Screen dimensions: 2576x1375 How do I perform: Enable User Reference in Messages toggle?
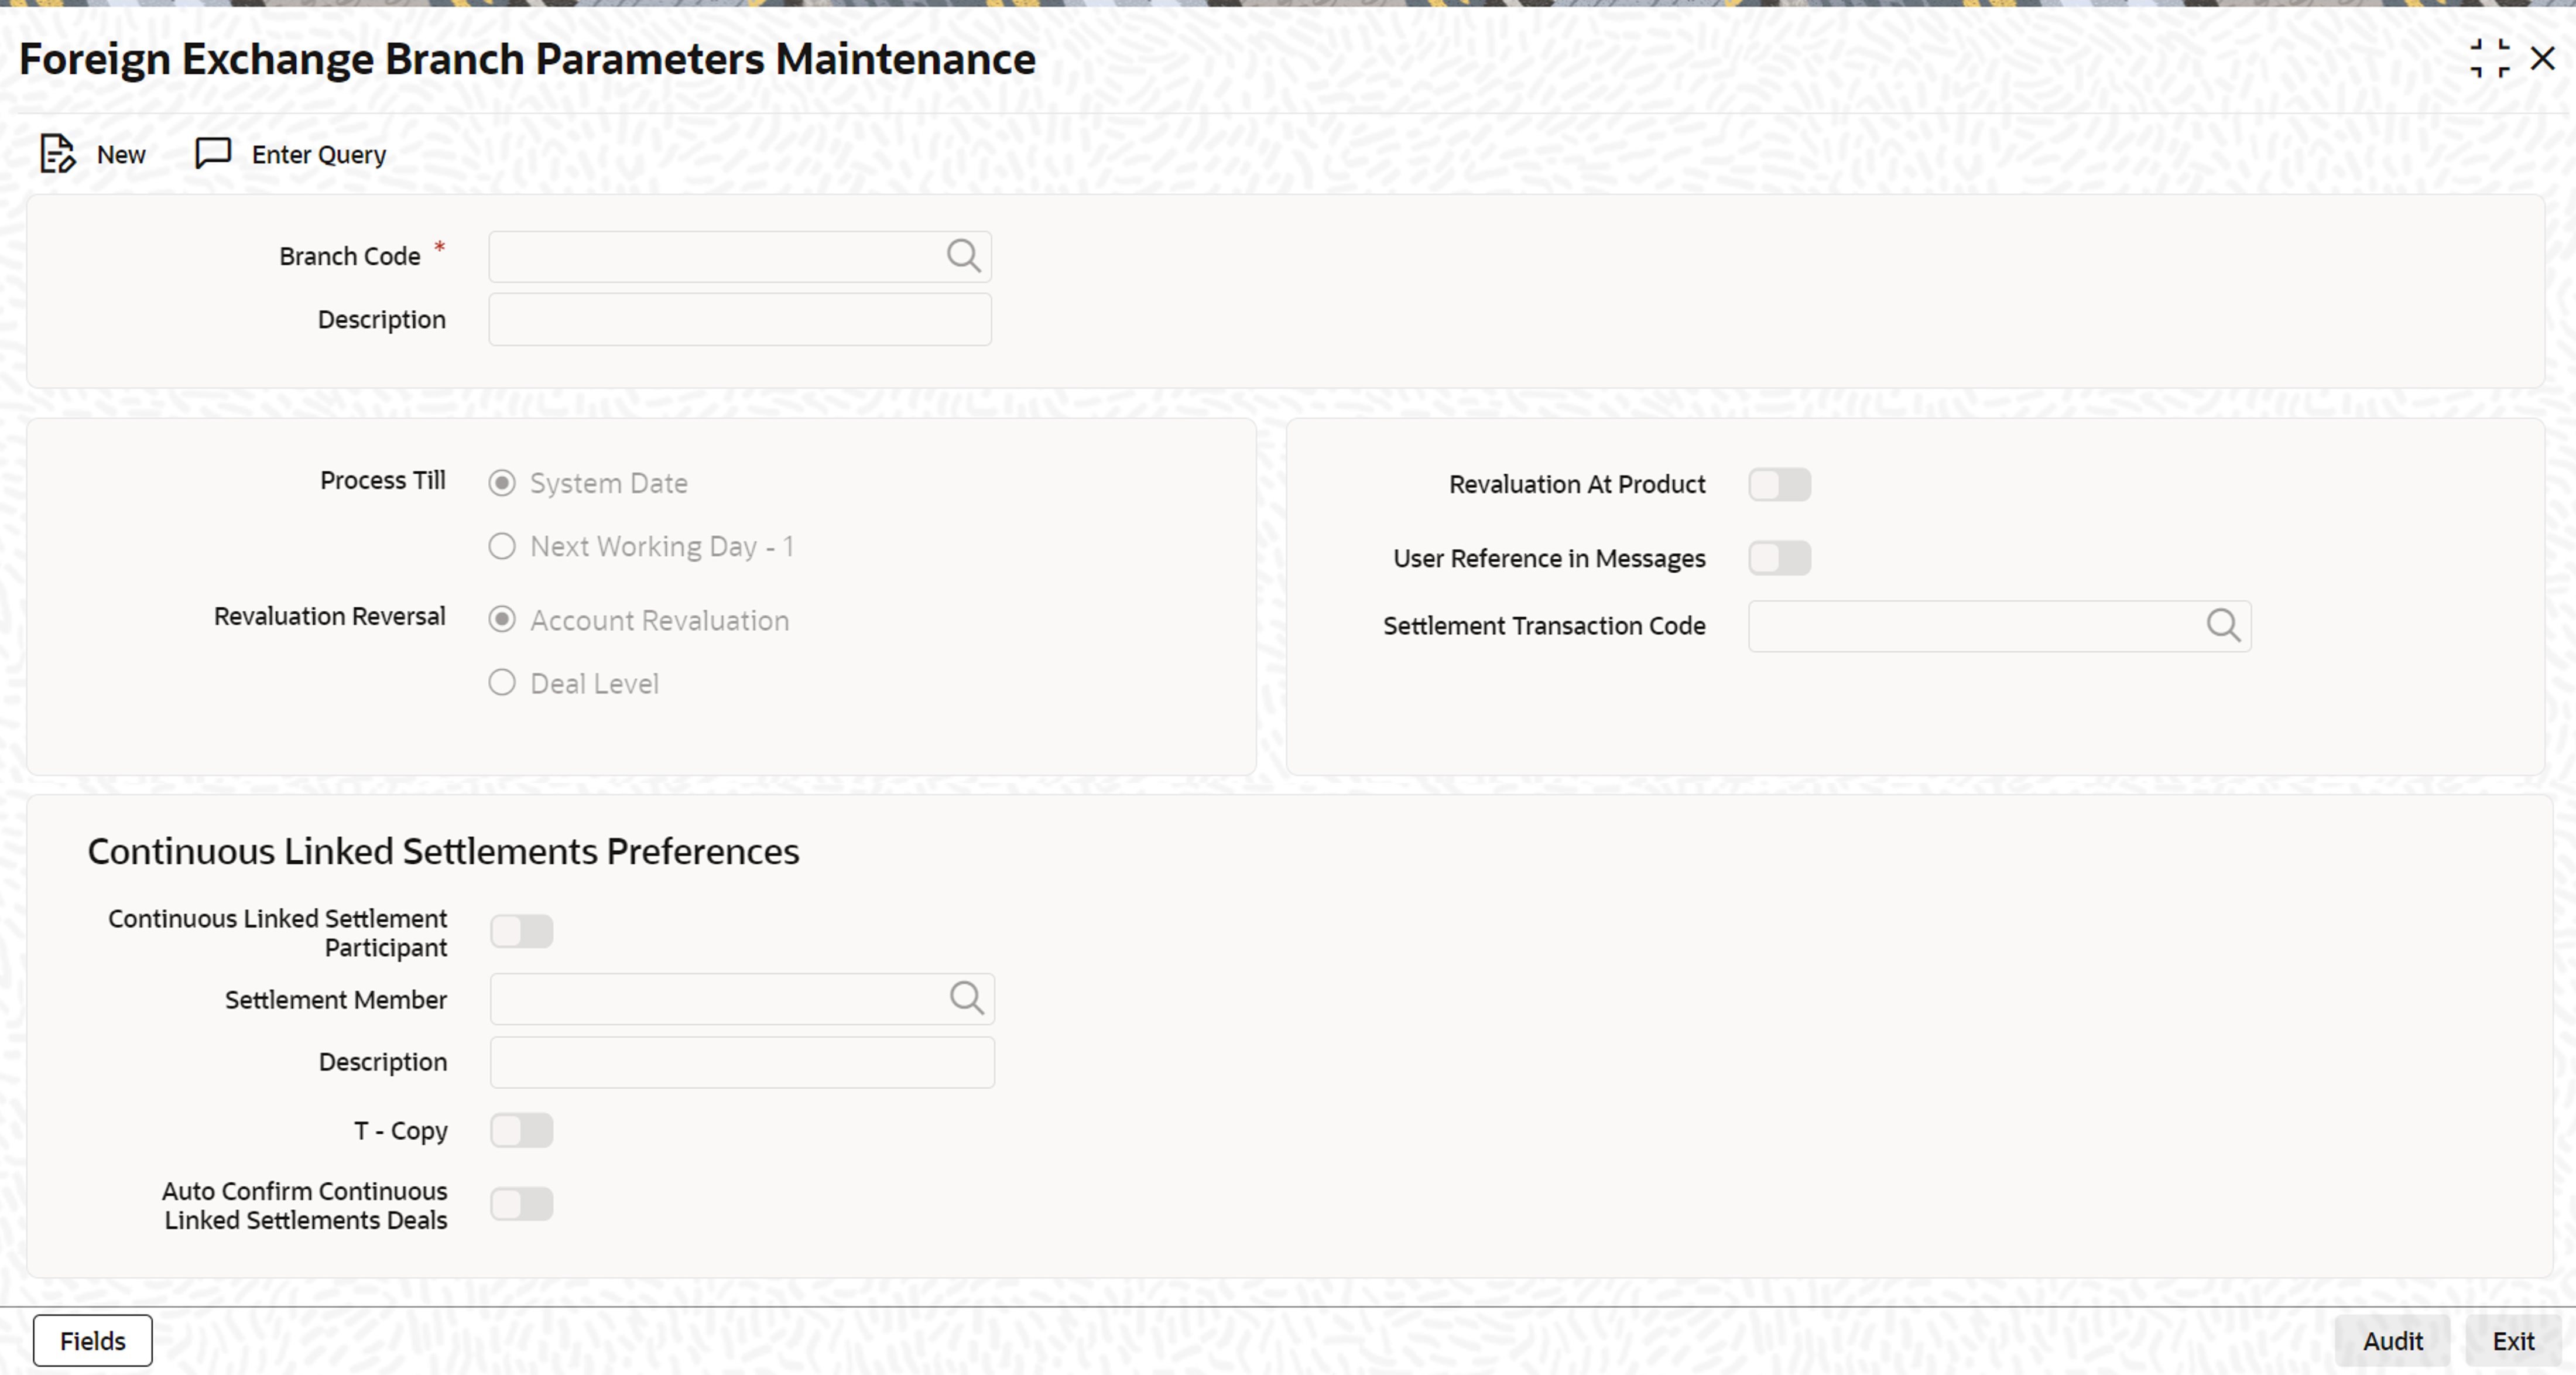coord(1779,558)
